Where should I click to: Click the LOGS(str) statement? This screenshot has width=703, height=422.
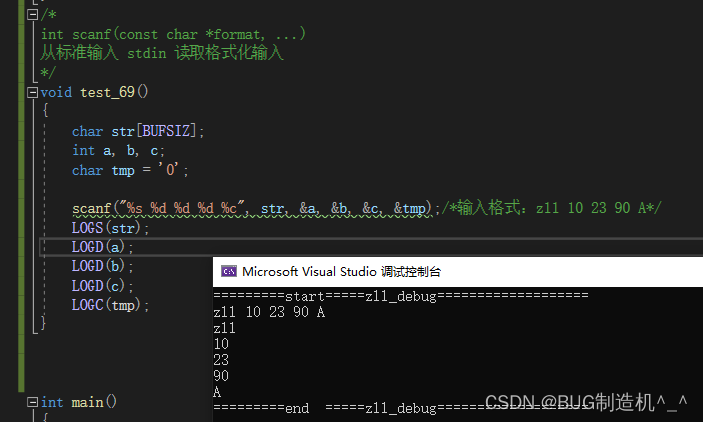click(110, 228)
